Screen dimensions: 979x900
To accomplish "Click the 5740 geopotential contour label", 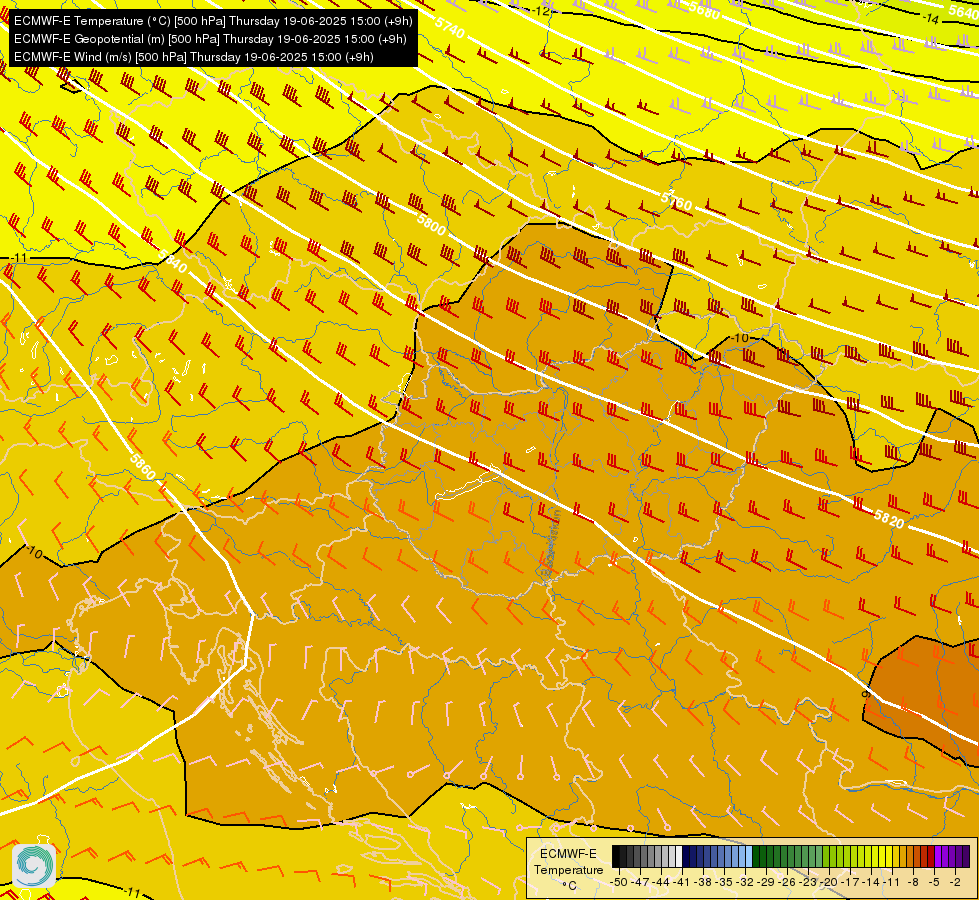I will [450, 27].
